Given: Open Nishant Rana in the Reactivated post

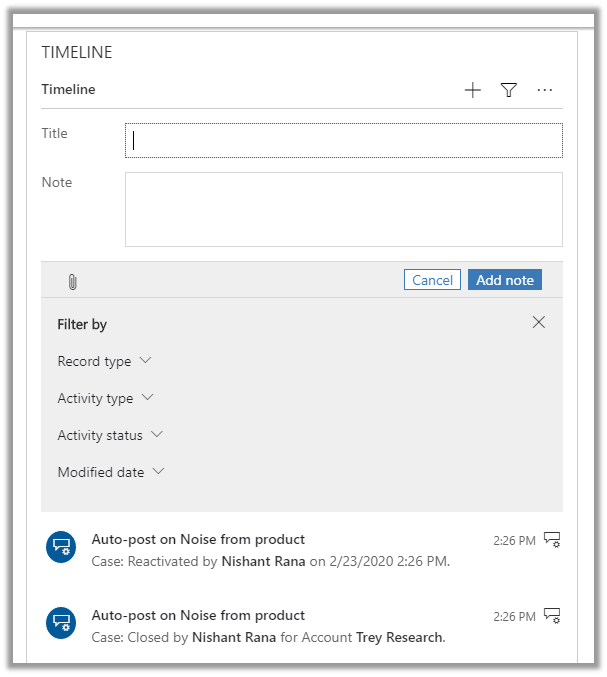Looking at the screenshot, I should (x=263, y=561).
